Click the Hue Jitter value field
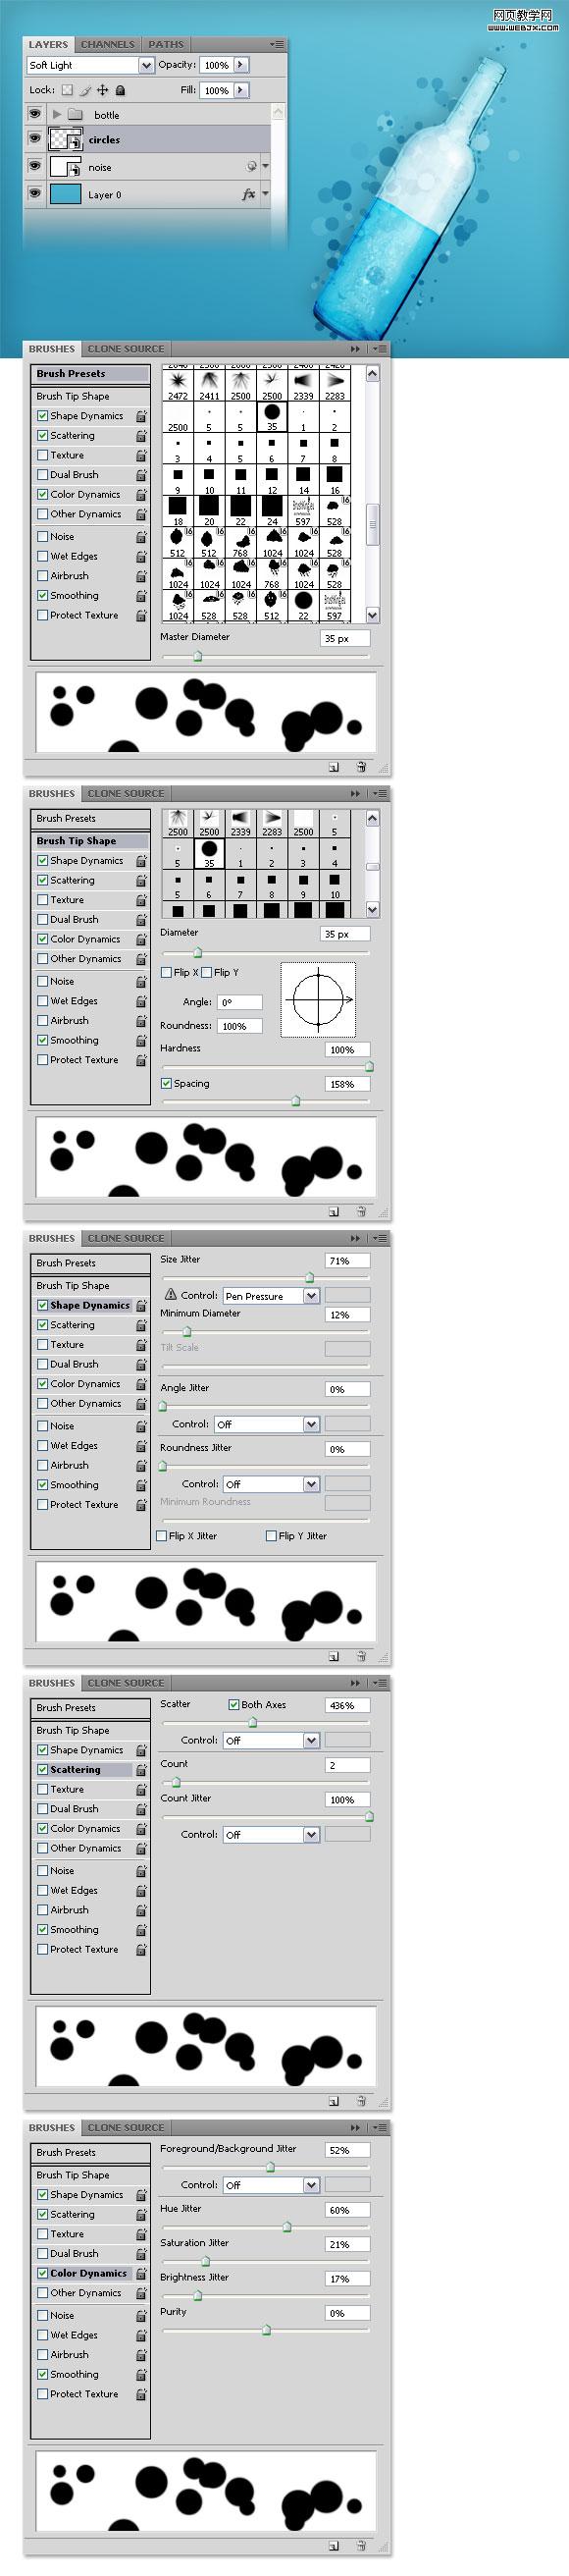Screen dimensions: 569x2576 [x=348, y=2210]
